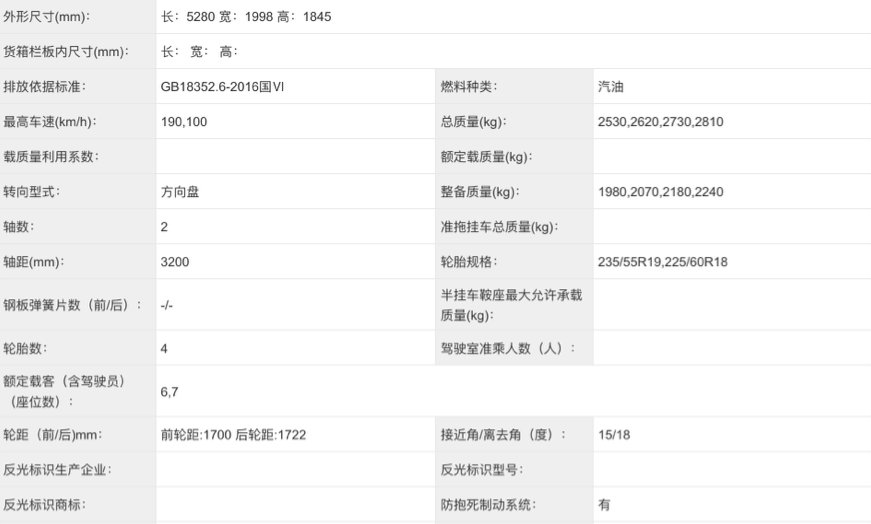The width and height of the screenshot is (871, 524).
Task: Click the 准拖挂车总质量(kg) label
Action: coord(499,227)
